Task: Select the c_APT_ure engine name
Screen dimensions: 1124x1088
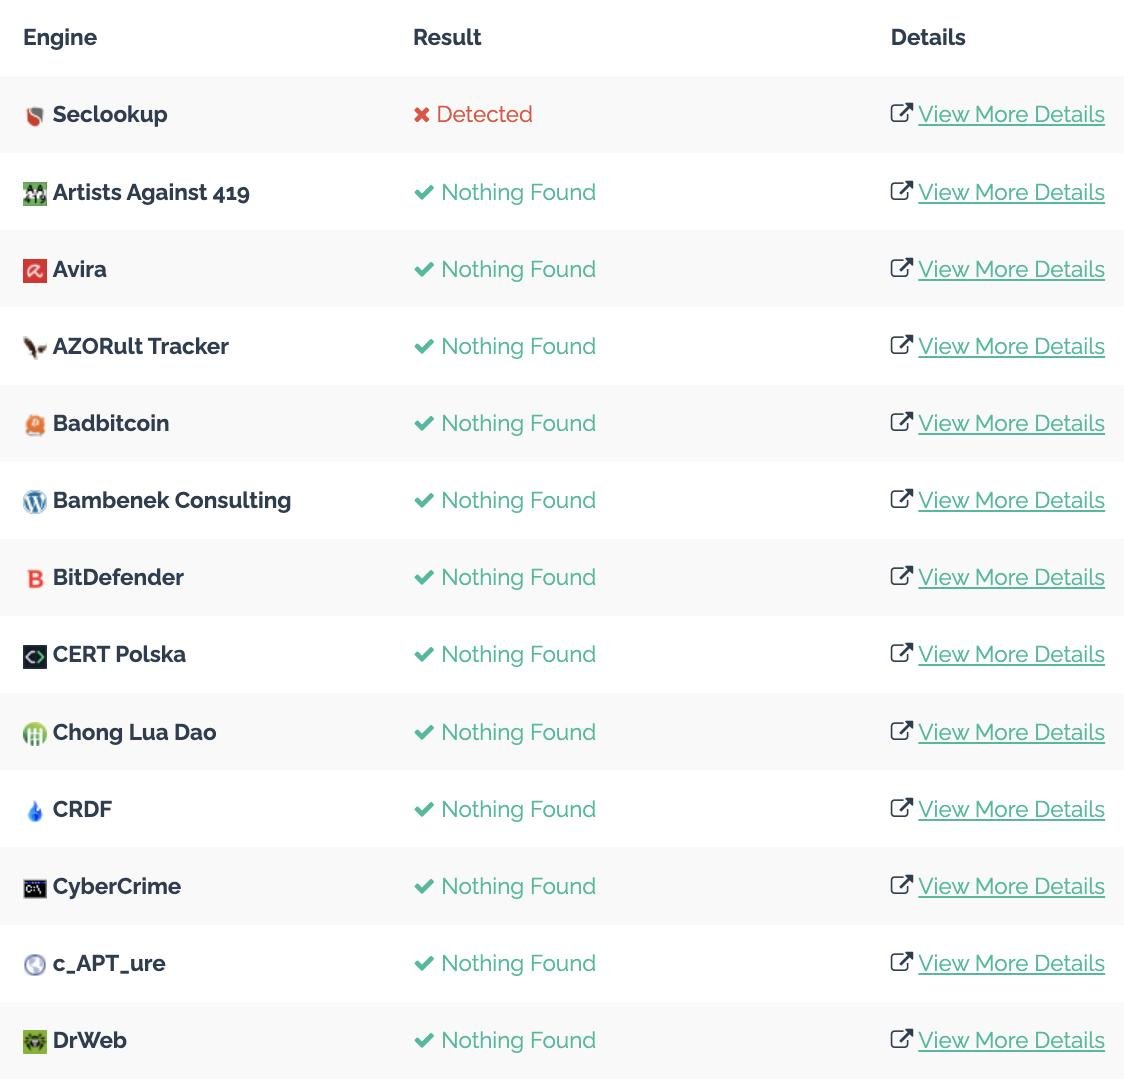Action: tap(109, 963)
